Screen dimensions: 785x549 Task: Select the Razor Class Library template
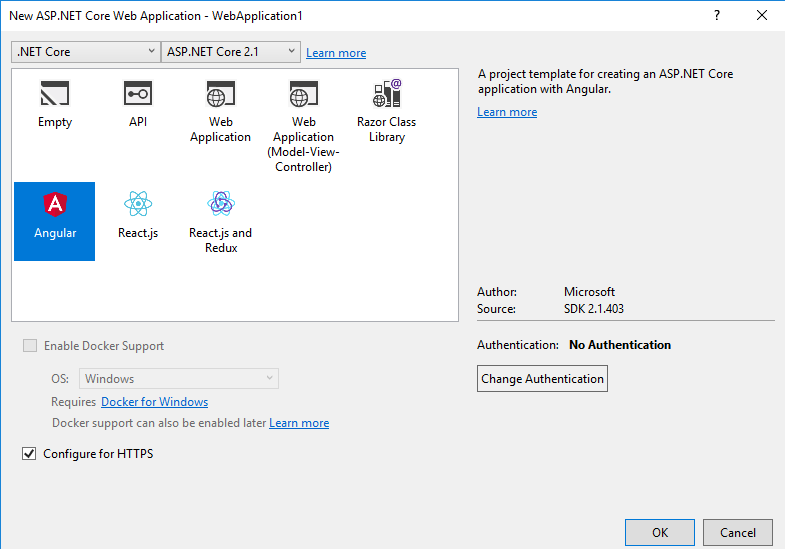386,95
